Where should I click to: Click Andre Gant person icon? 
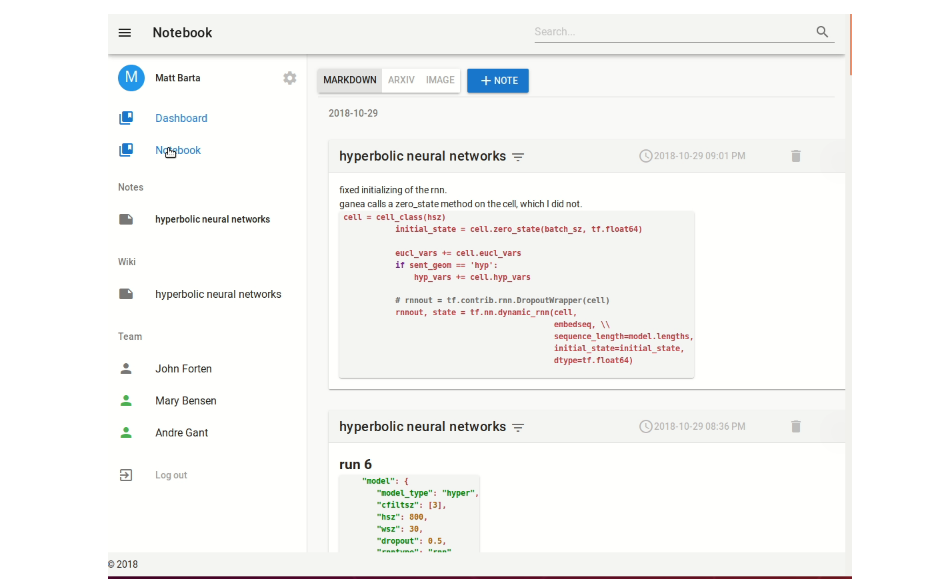click(126, 432)
